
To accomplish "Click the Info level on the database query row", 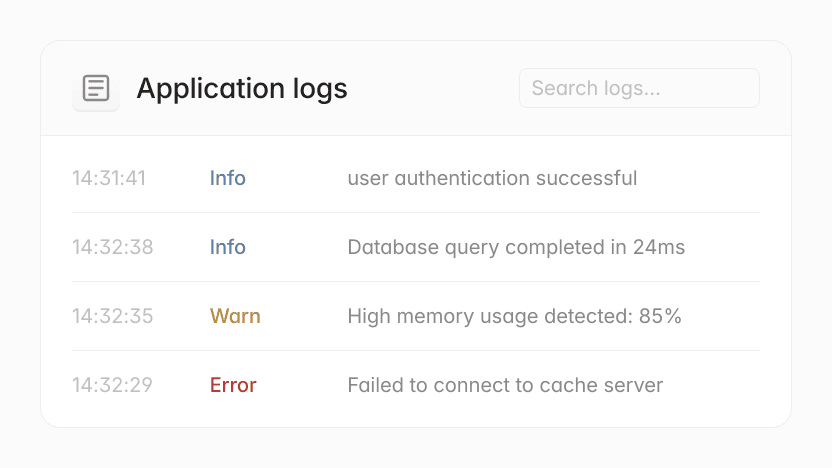I will point(228,247).
